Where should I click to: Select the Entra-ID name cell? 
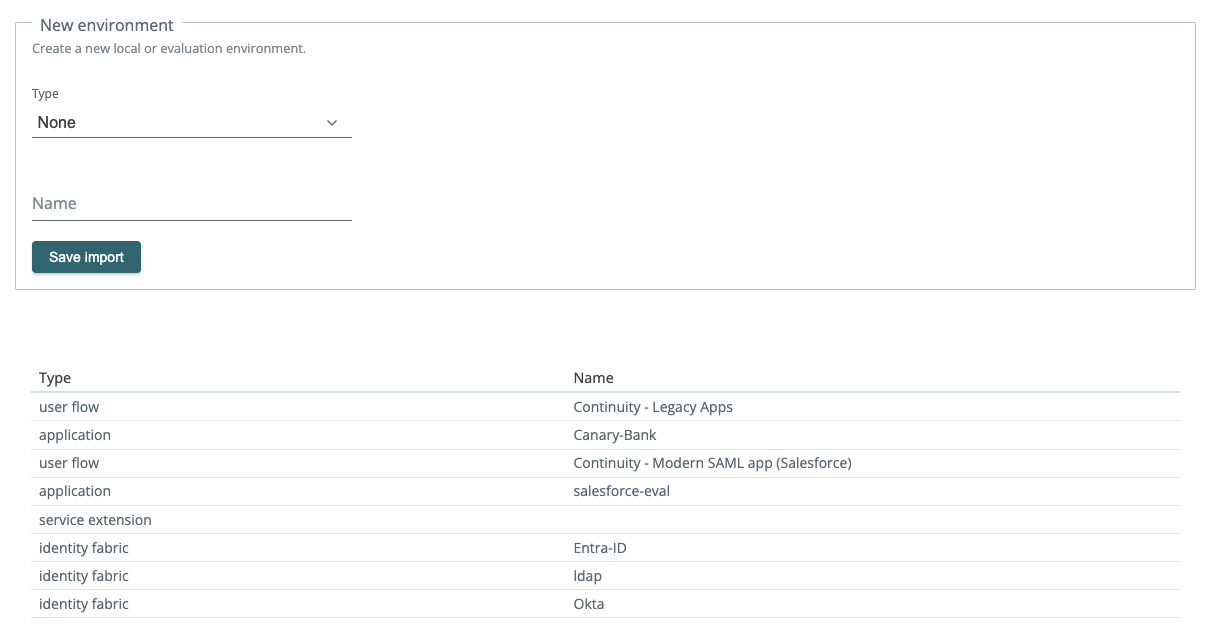(600, 548)
